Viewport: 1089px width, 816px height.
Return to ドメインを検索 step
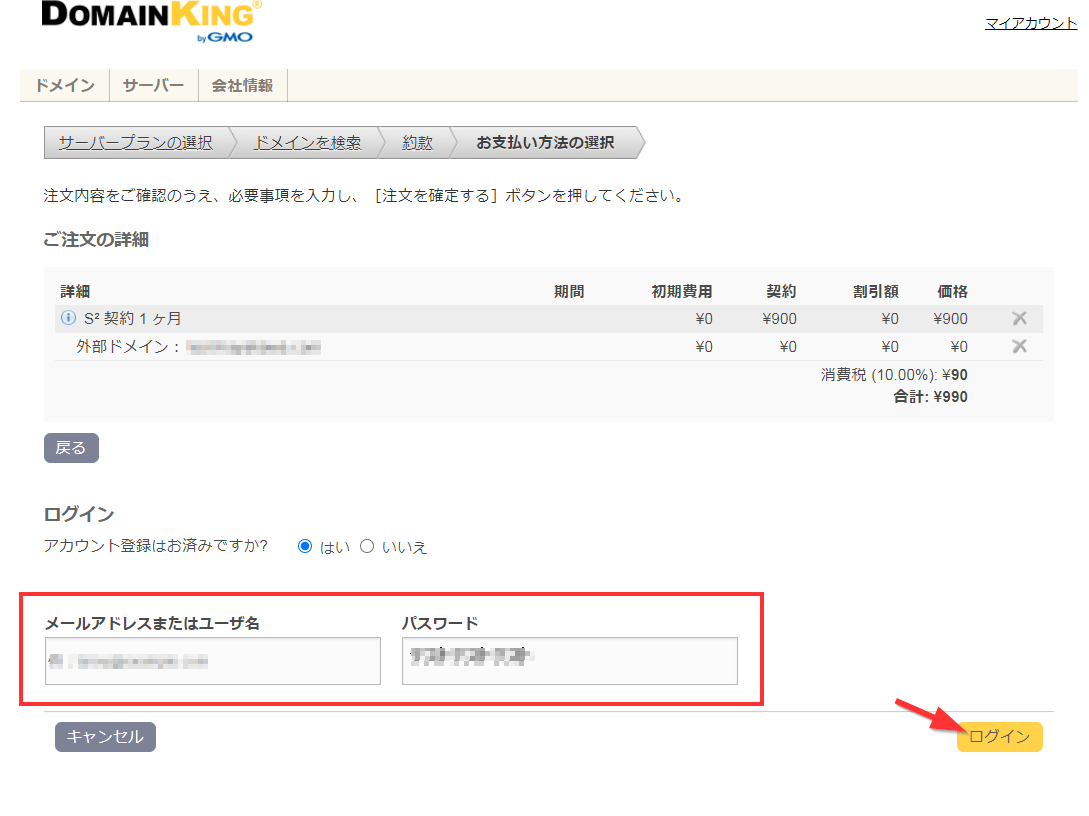point(307,143)
